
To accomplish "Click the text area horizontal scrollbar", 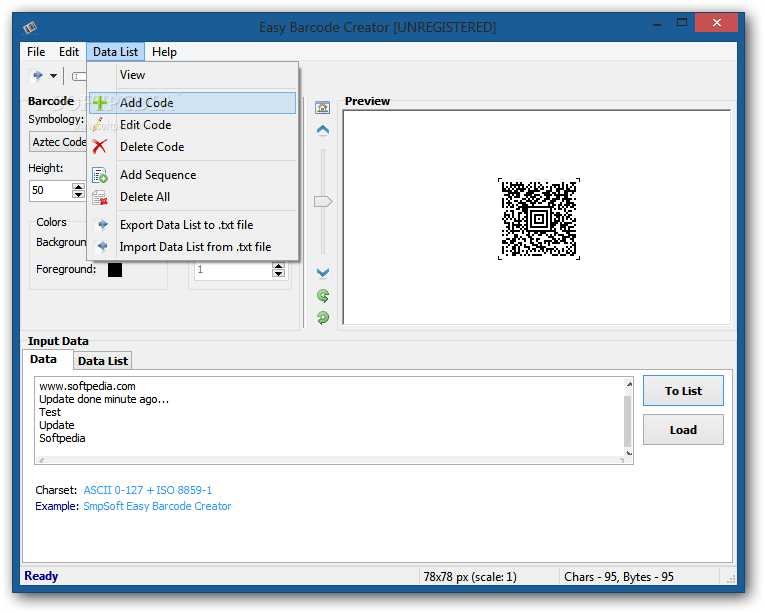I will coord(331,460).
